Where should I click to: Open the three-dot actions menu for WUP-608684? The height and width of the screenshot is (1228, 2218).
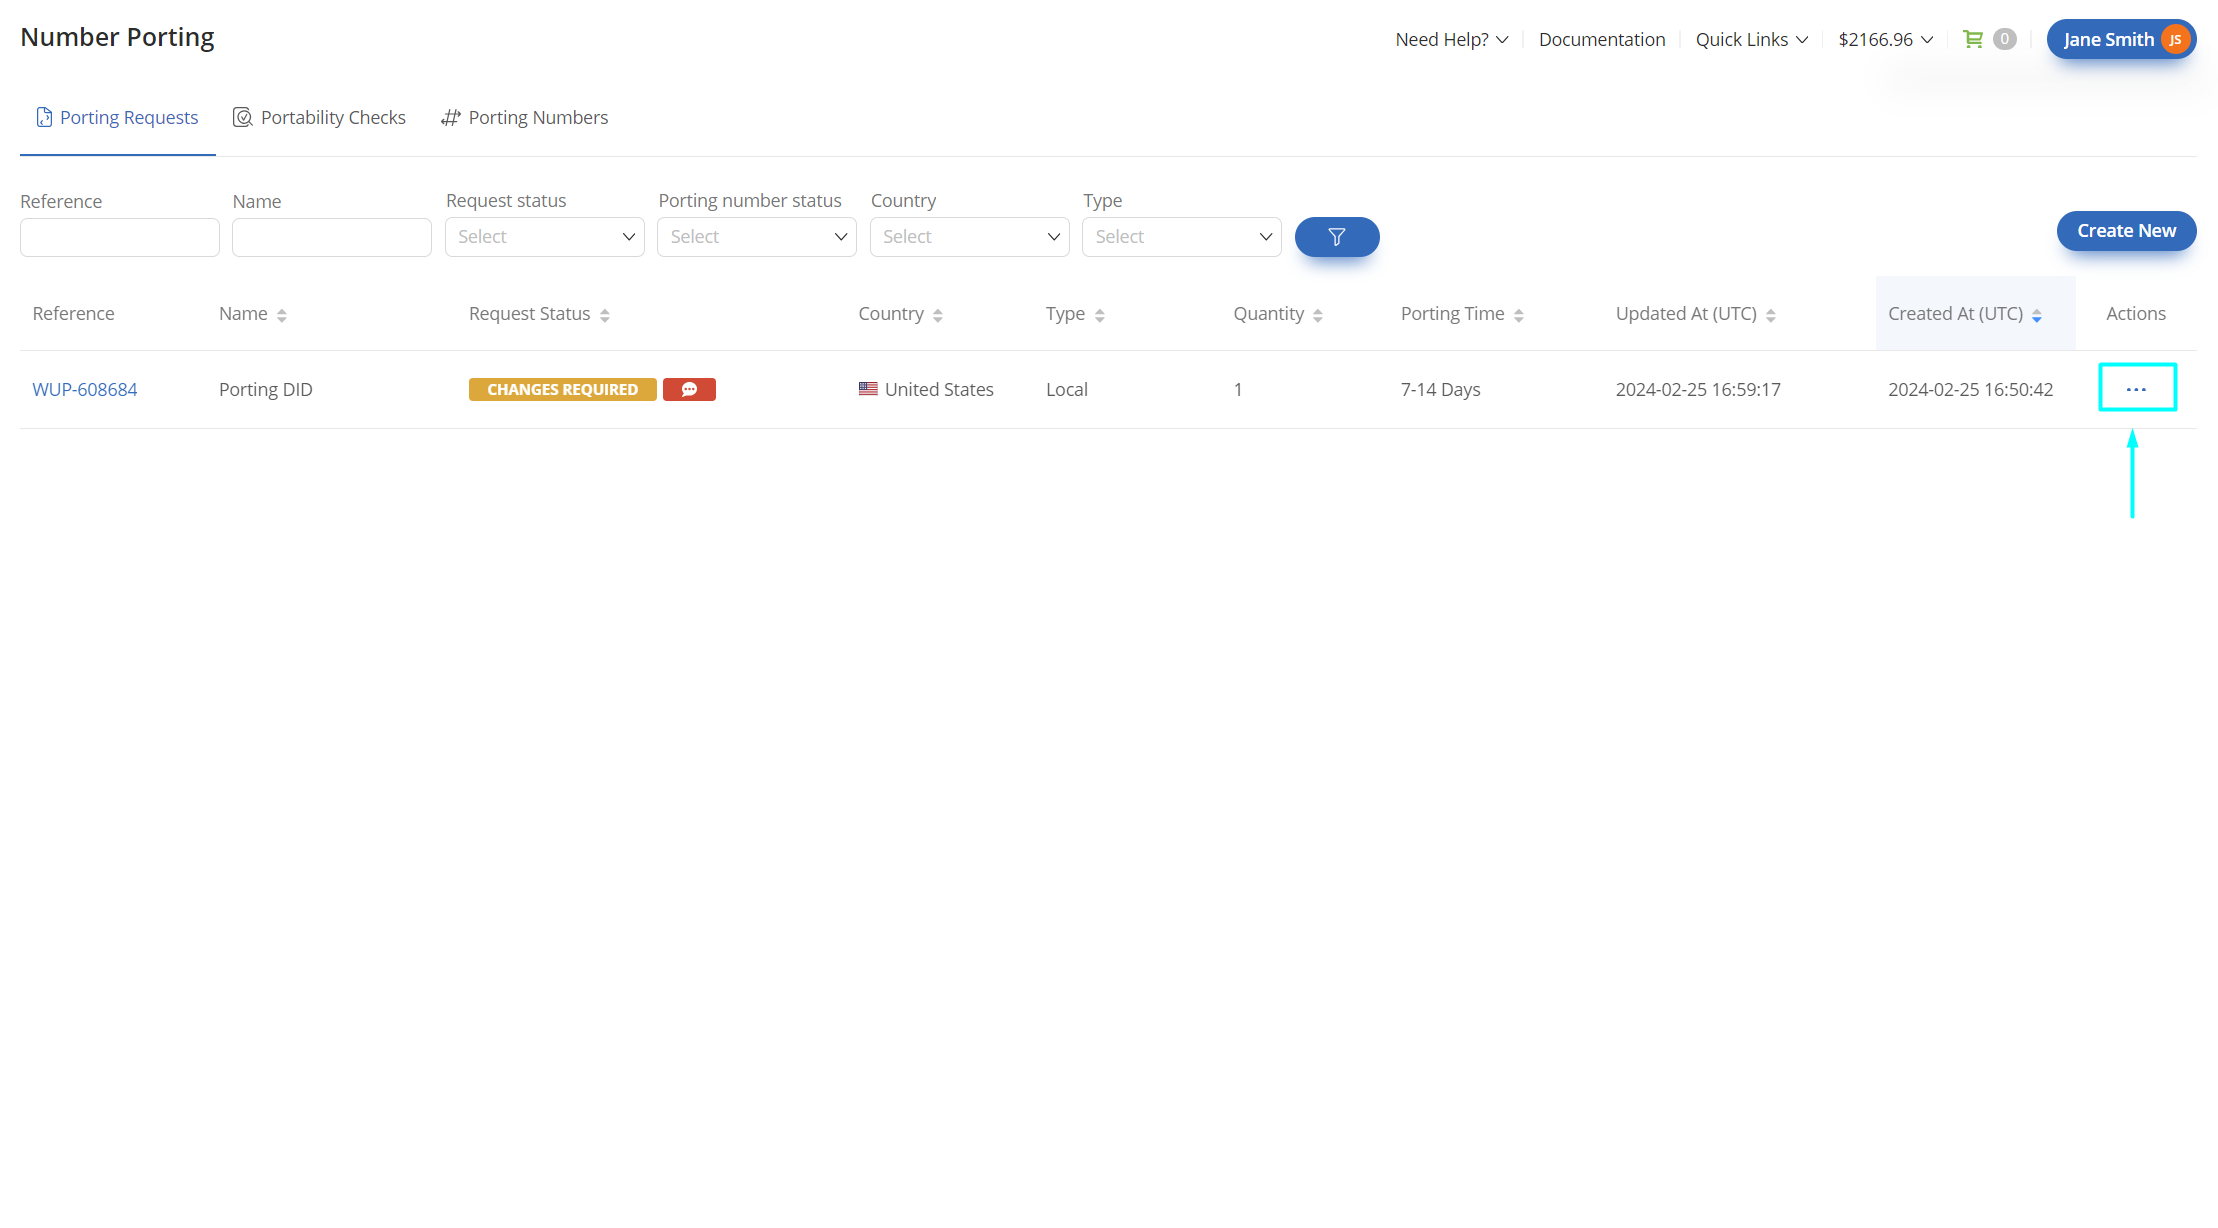(x=2136, y=389)
